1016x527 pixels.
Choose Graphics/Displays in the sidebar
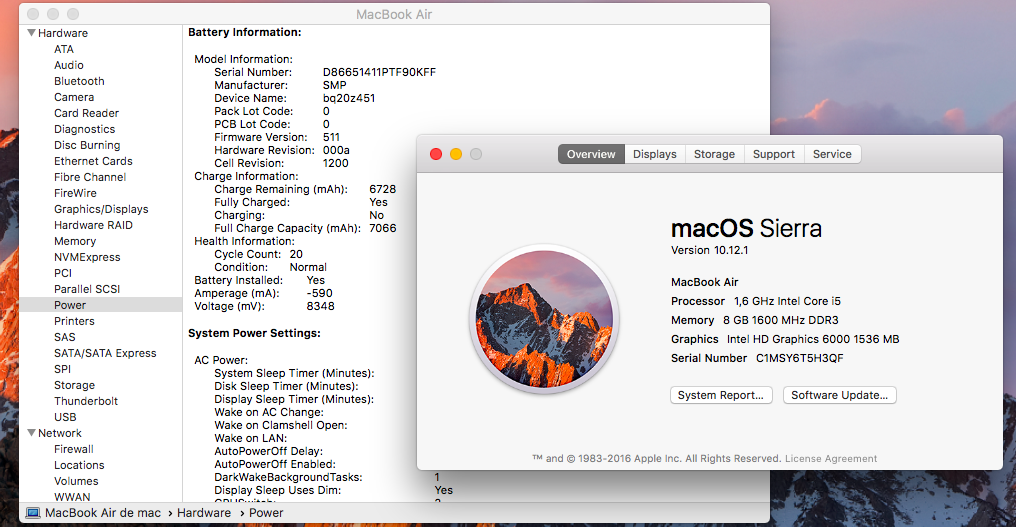coord(101,209)
